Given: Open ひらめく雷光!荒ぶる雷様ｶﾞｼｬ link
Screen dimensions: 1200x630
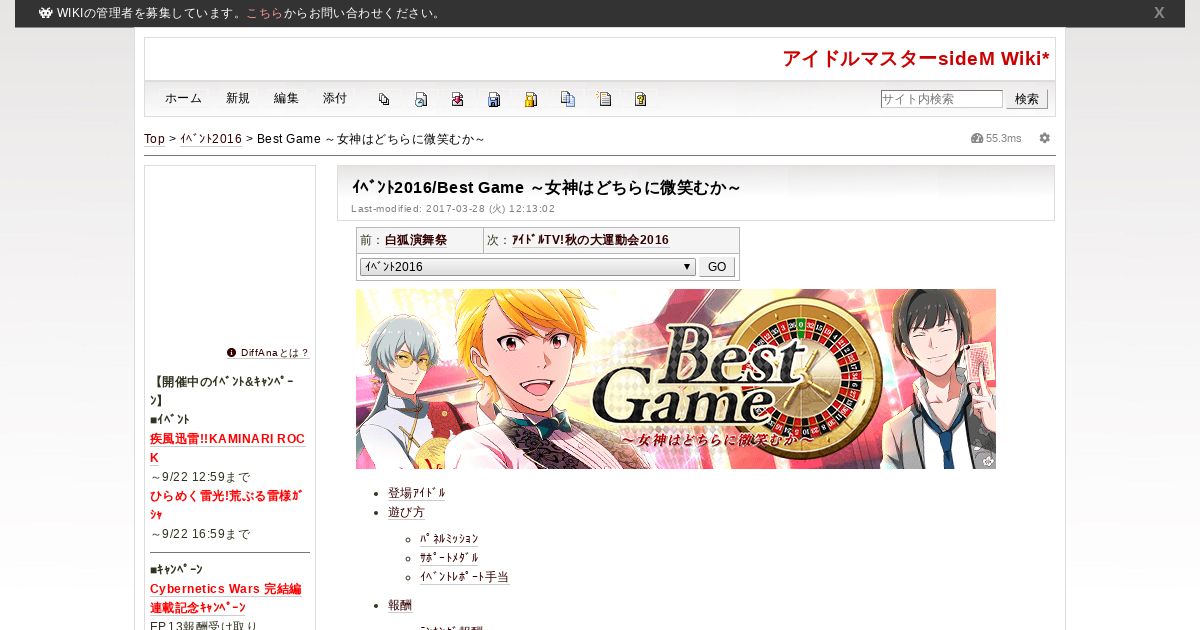Looking at the screenshot, I should [226, 505].
